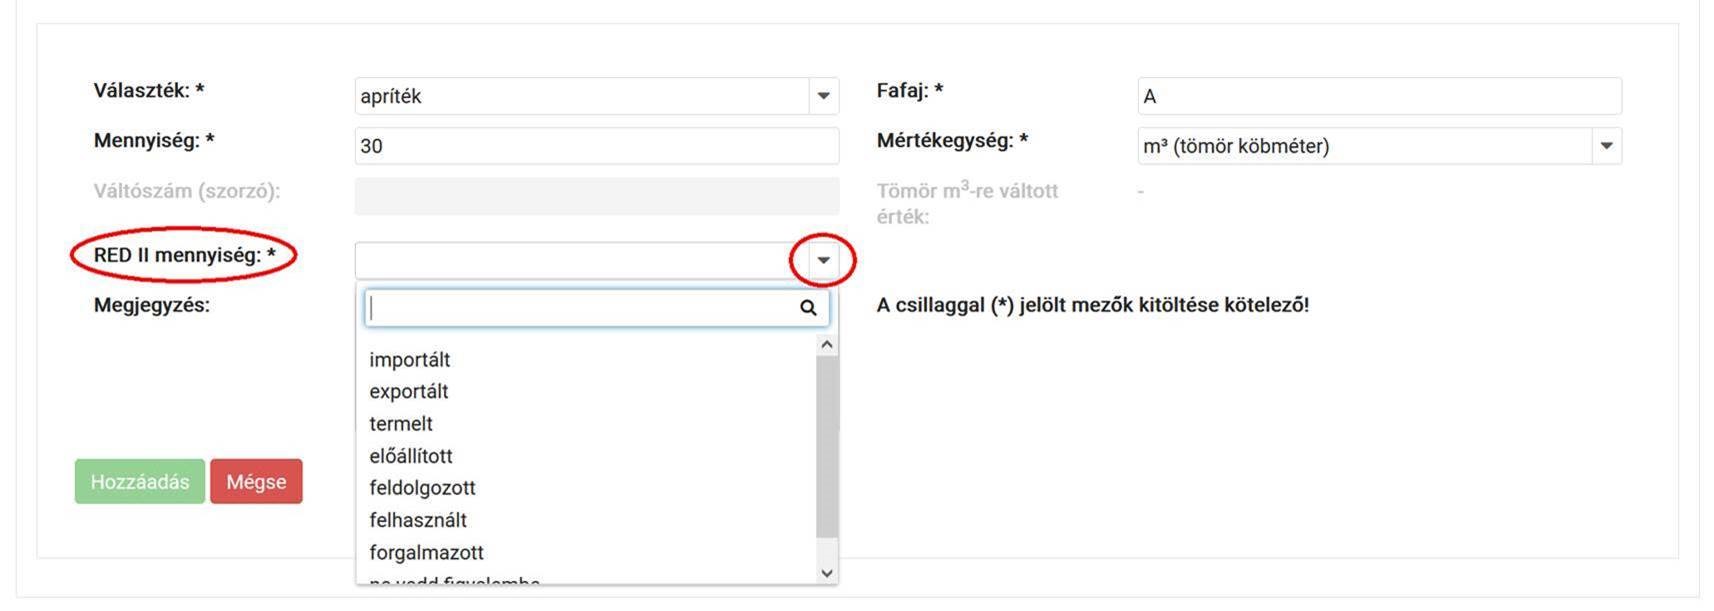The height and width of the screenshot is (611, 1714).
Task: Focus the Mennyiség field containing 30
Action: [x=596, y=146]
